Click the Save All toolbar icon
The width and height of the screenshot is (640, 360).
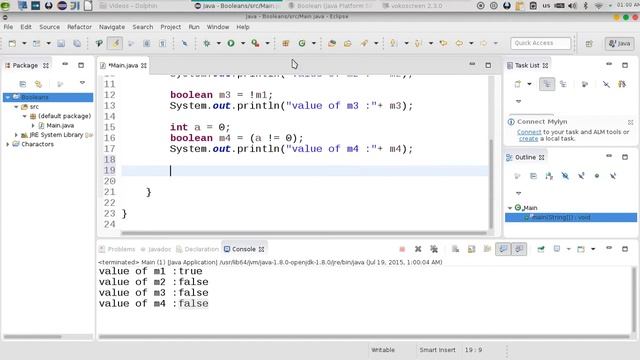click(x=77, y=43)
